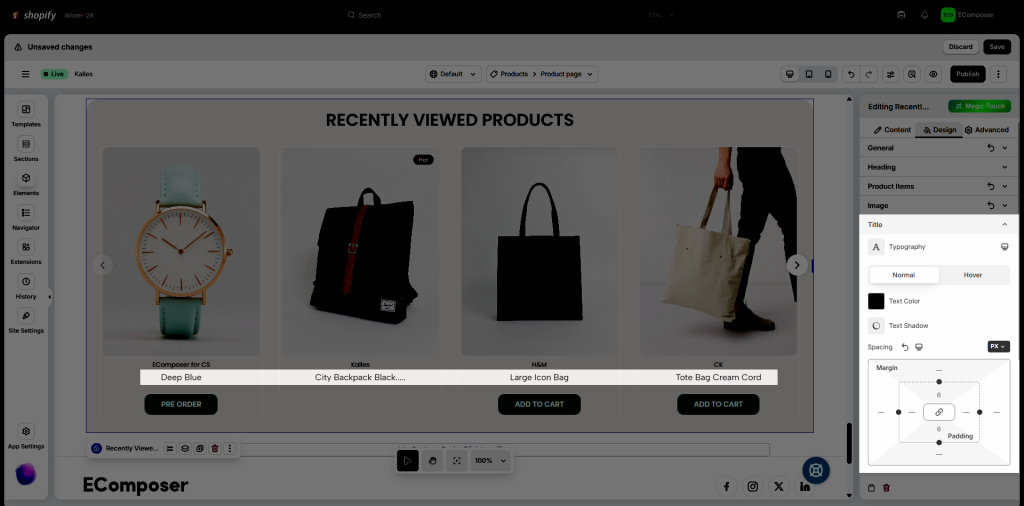Open the Navigator panel

click(26, 217)
